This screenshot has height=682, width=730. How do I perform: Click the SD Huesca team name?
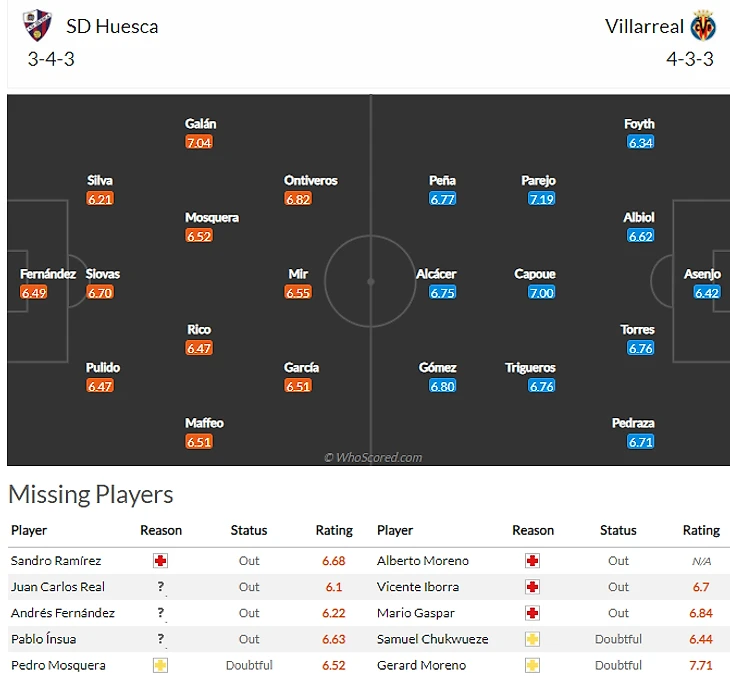coord(112,26)
